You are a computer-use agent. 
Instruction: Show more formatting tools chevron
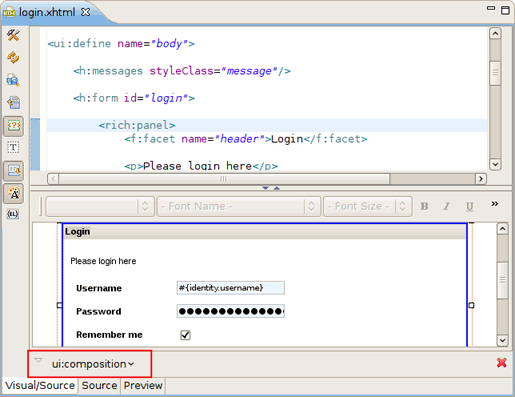coord(495,204)
